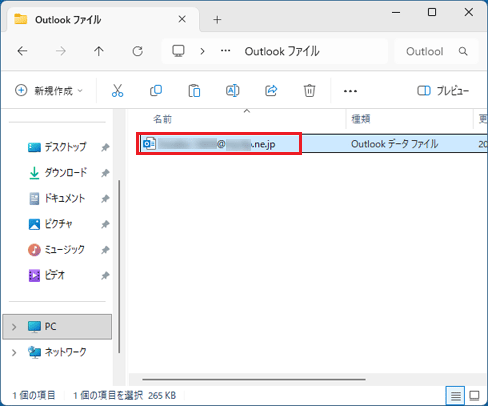This screenshot has height=406, width=488.
Task: Click pin icon next to ビデオ
Action: [105, 276]
